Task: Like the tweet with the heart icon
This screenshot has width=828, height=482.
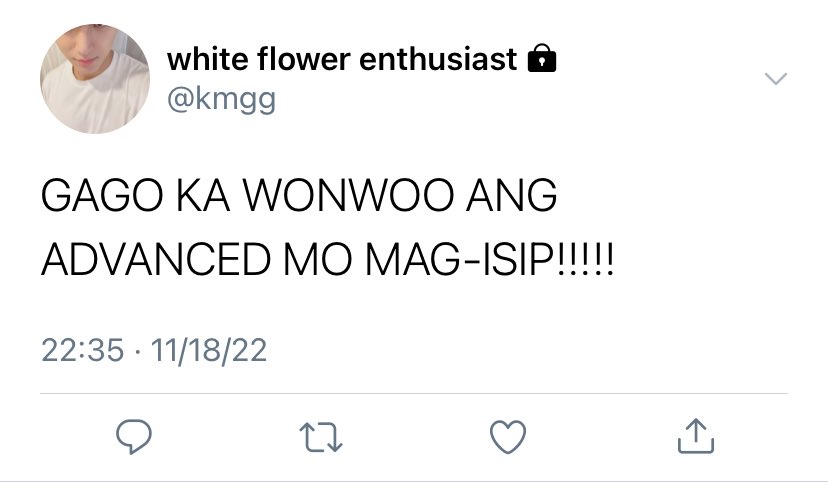Action: [508, 437]
